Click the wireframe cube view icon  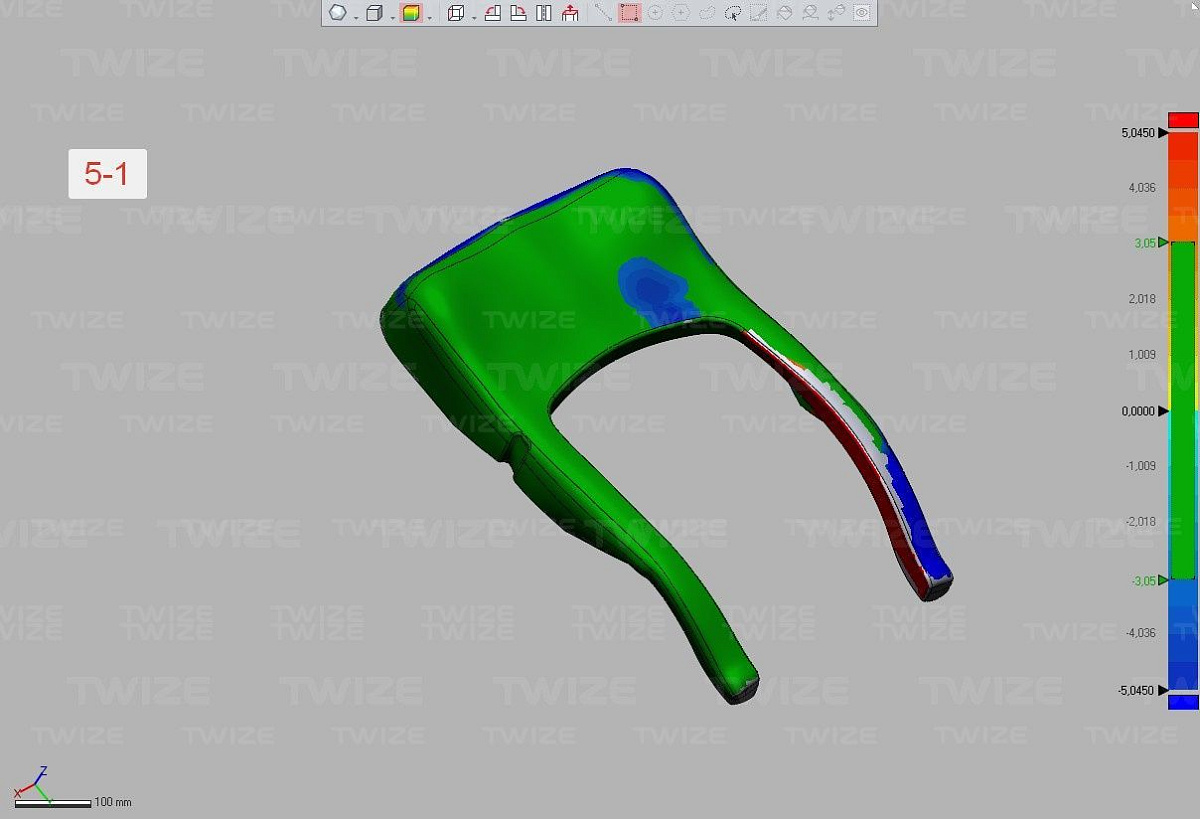point(456,13)
